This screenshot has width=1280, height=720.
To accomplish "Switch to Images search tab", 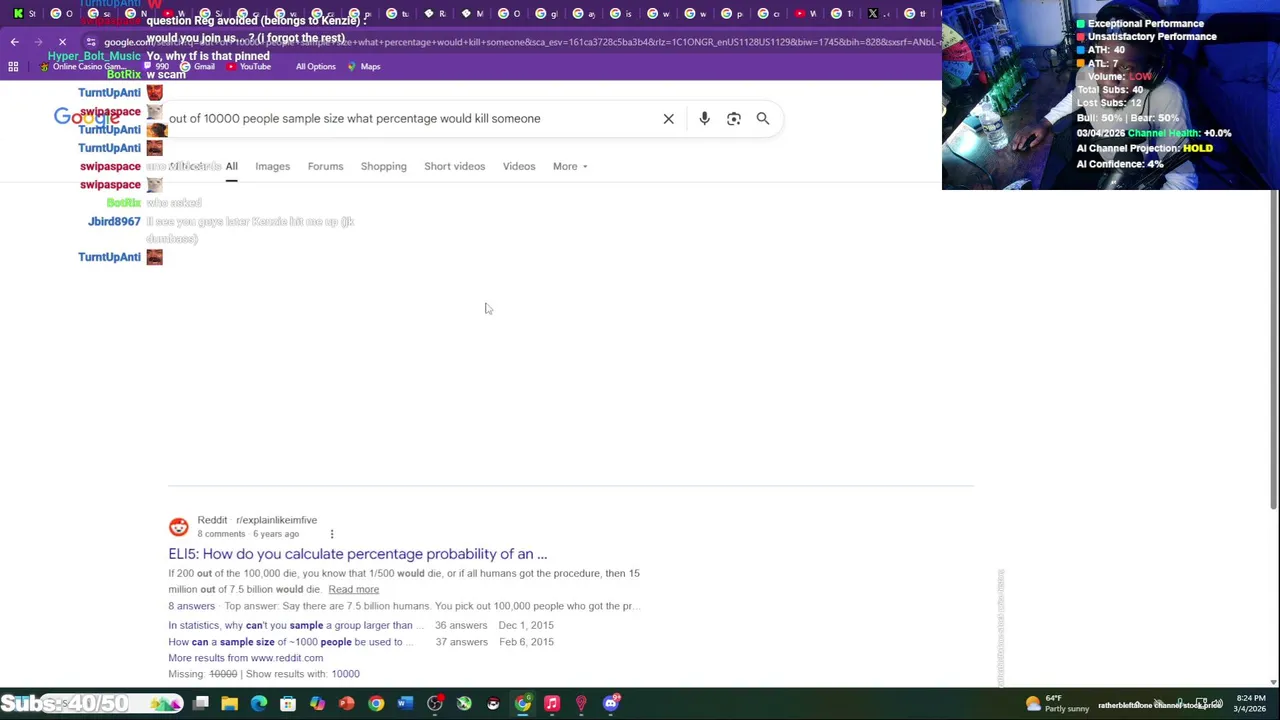I will 272,167.
